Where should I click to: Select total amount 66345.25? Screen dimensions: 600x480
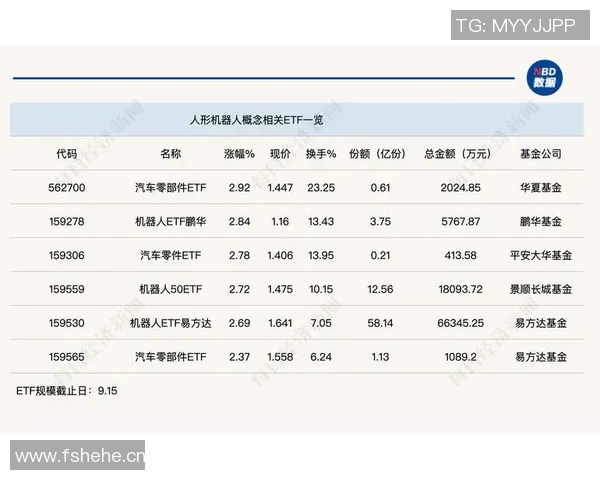click(x=460, y=323)
